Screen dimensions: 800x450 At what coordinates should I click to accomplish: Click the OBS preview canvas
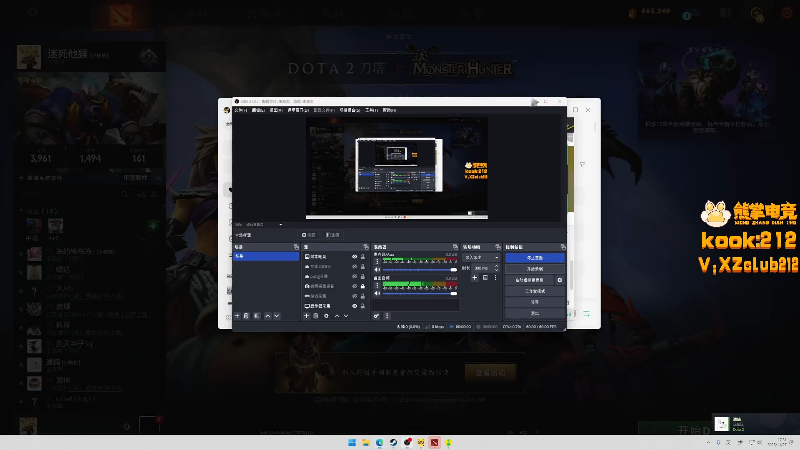[396, 168]
